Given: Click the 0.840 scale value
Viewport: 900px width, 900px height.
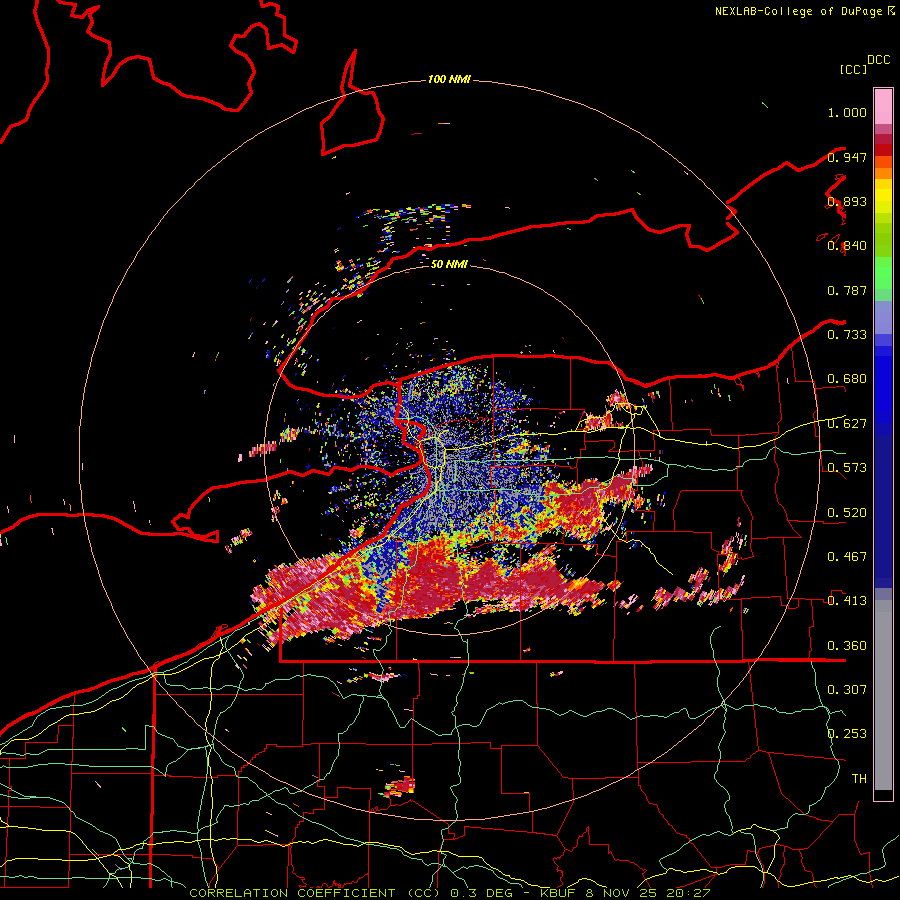Looking at the screenshot, I should tap(847, 246).
